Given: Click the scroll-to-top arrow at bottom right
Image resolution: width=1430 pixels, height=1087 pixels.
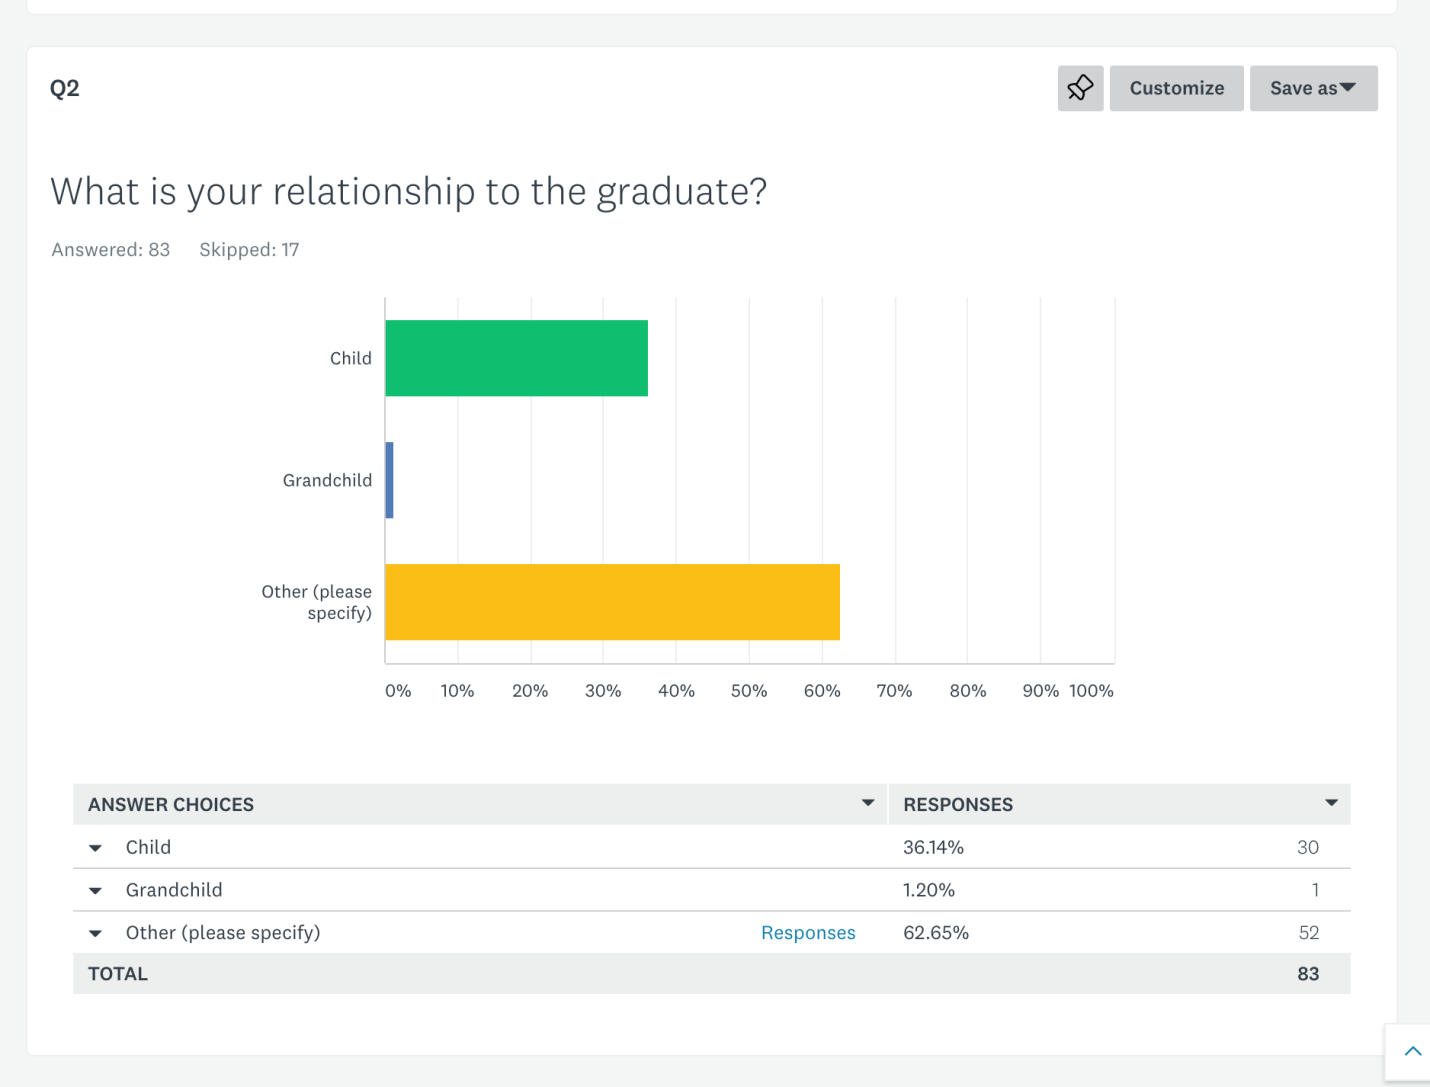Looking at the screenshot, I should [x=1413, y=1051].
